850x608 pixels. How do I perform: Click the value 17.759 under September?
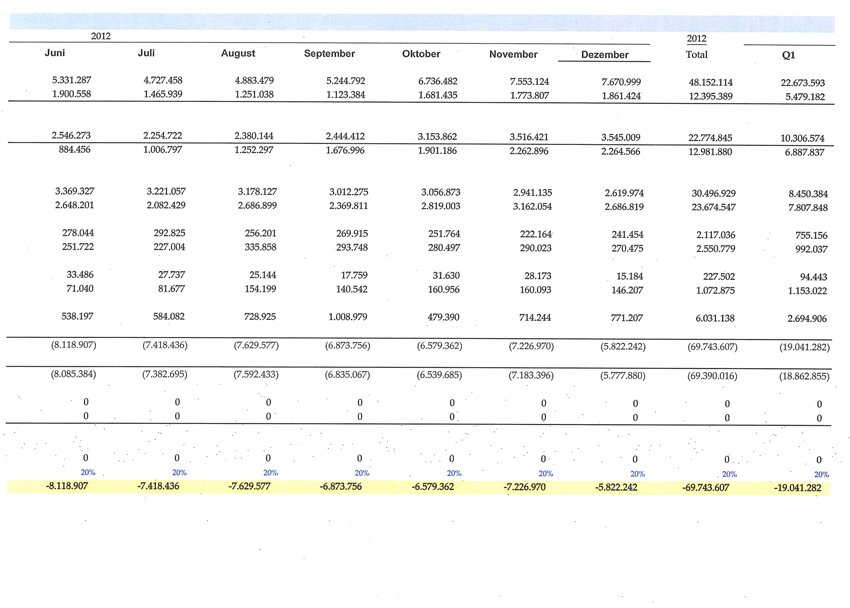355,275
